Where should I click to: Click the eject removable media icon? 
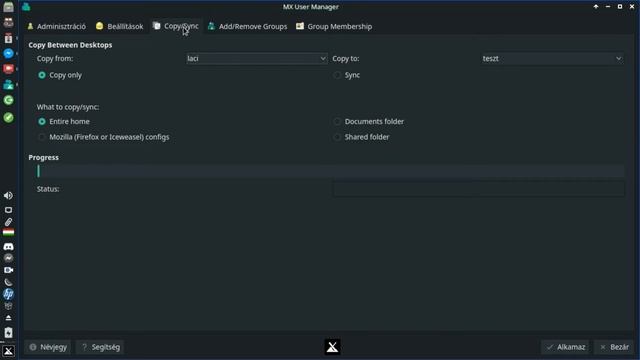(x=8, y=318)
